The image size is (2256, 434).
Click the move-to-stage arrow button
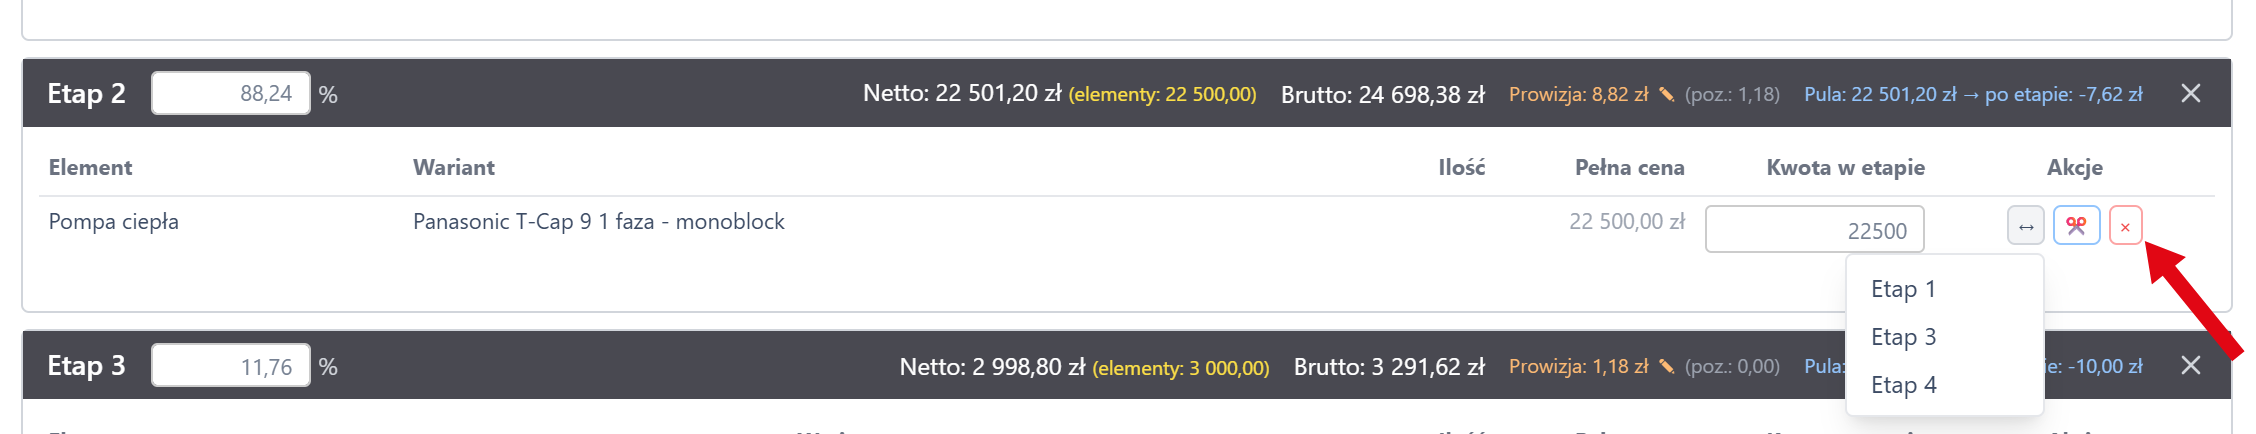pos(2025,226)
